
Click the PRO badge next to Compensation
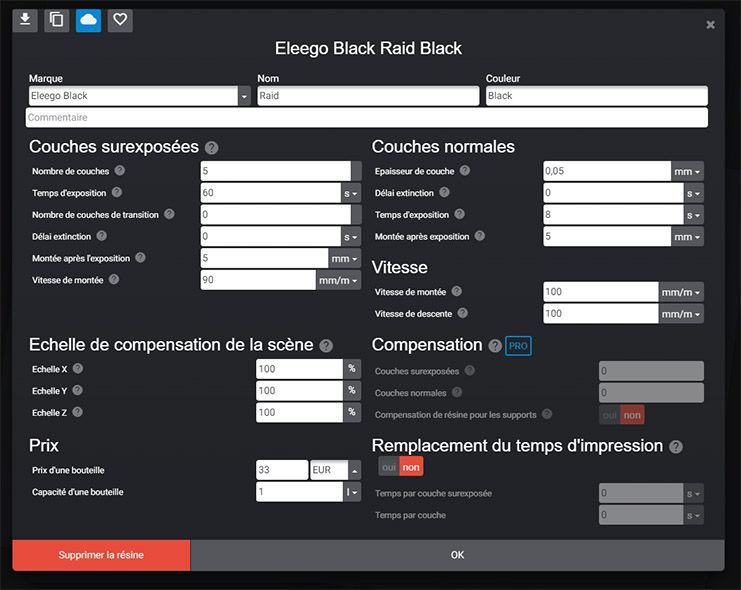(518, 346)
